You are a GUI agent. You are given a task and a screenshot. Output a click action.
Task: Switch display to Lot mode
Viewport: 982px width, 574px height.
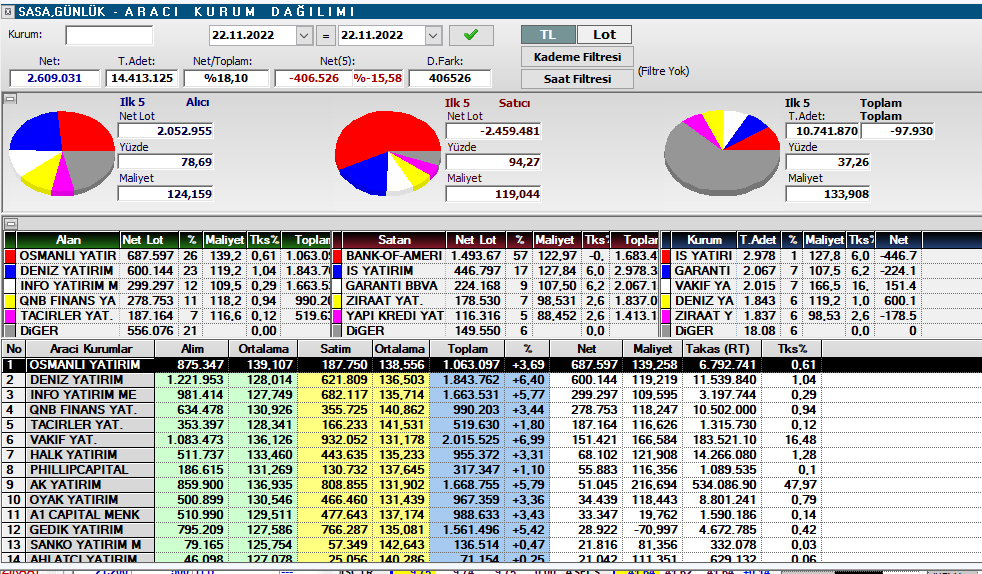(x=605, y=35)
